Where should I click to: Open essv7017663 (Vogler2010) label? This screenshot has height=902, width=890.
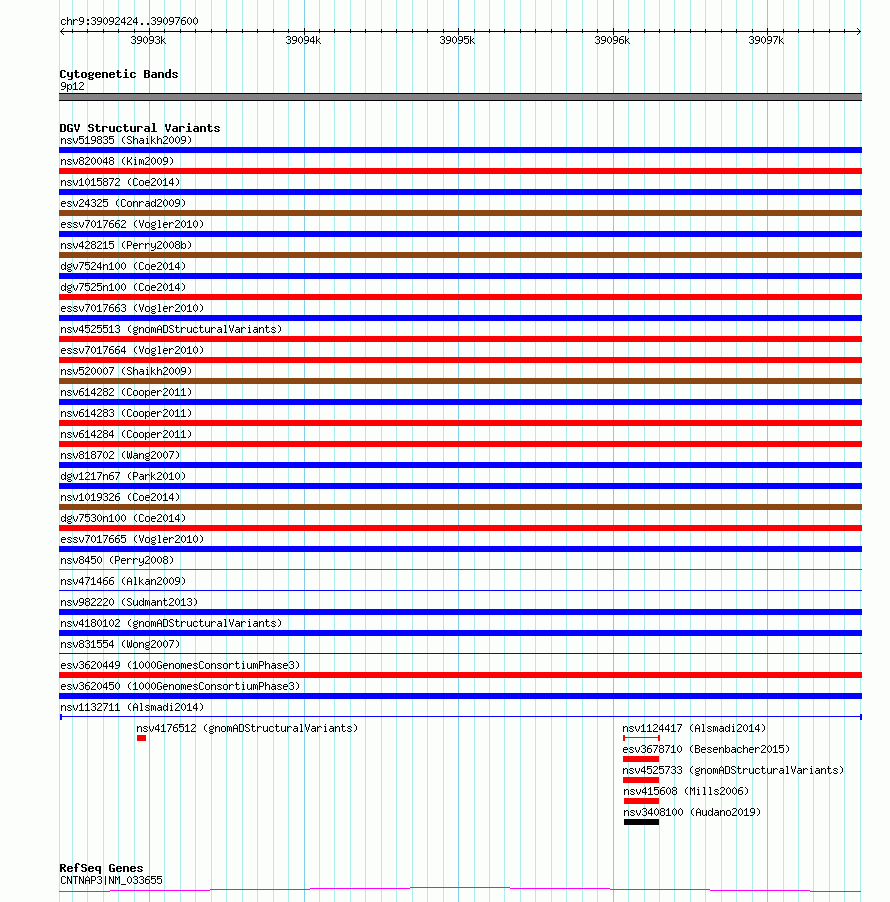point(132,308)
